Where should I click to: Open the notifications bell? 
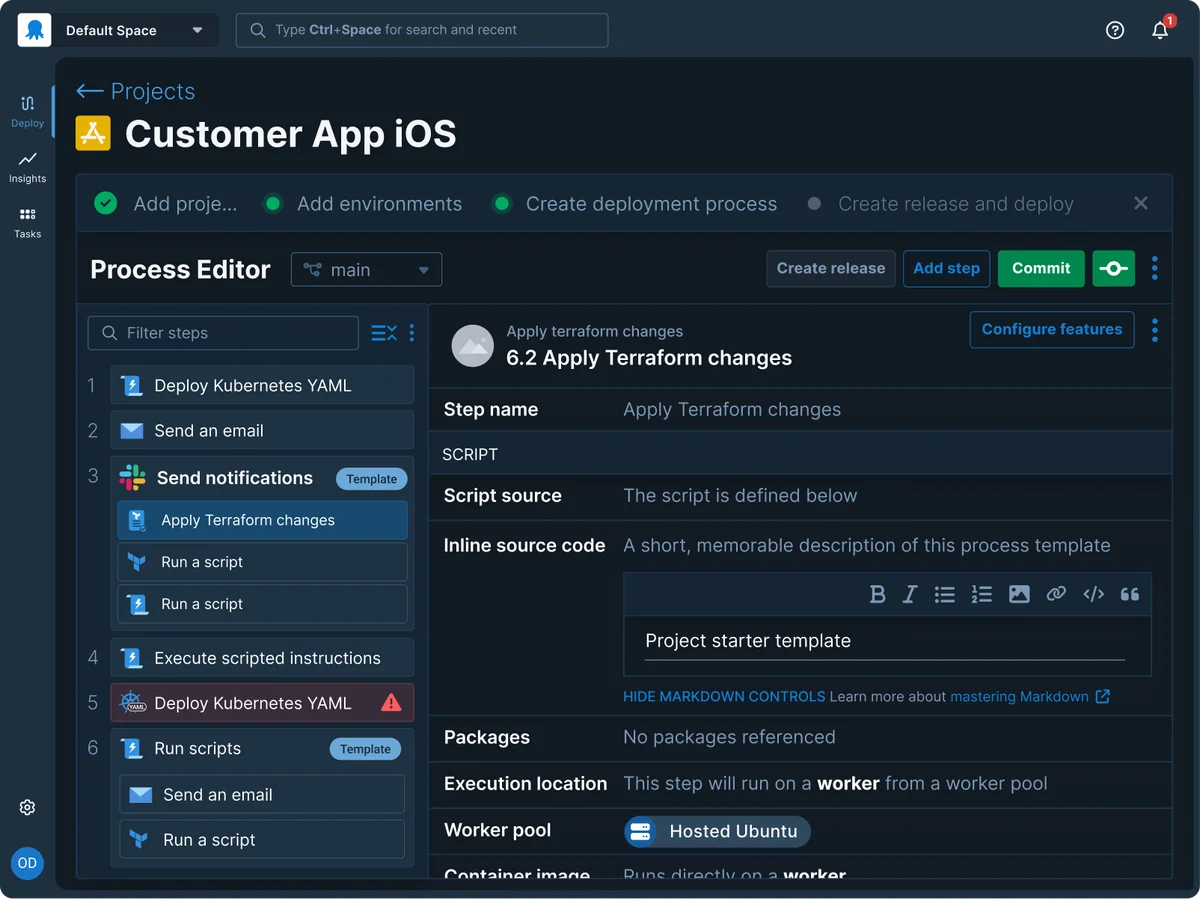1160,30
